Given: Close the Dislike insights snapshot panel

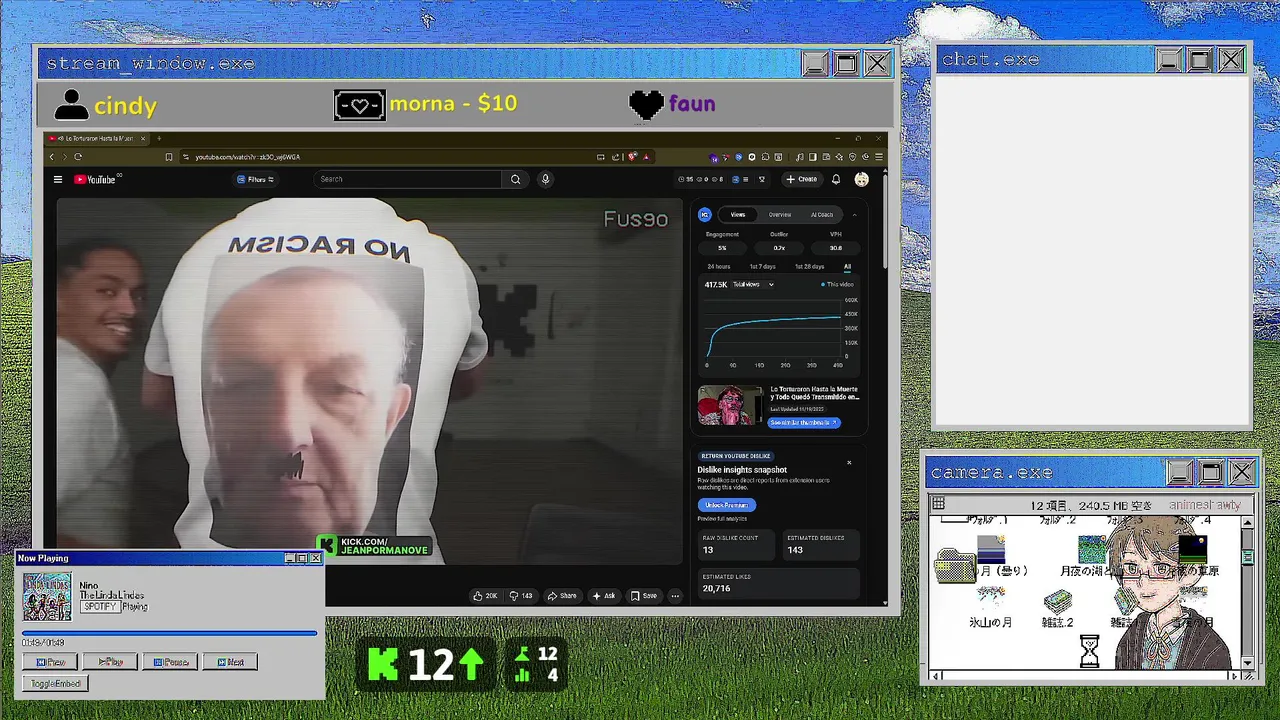Looking at the screenshot, I should tap(849, 462).
